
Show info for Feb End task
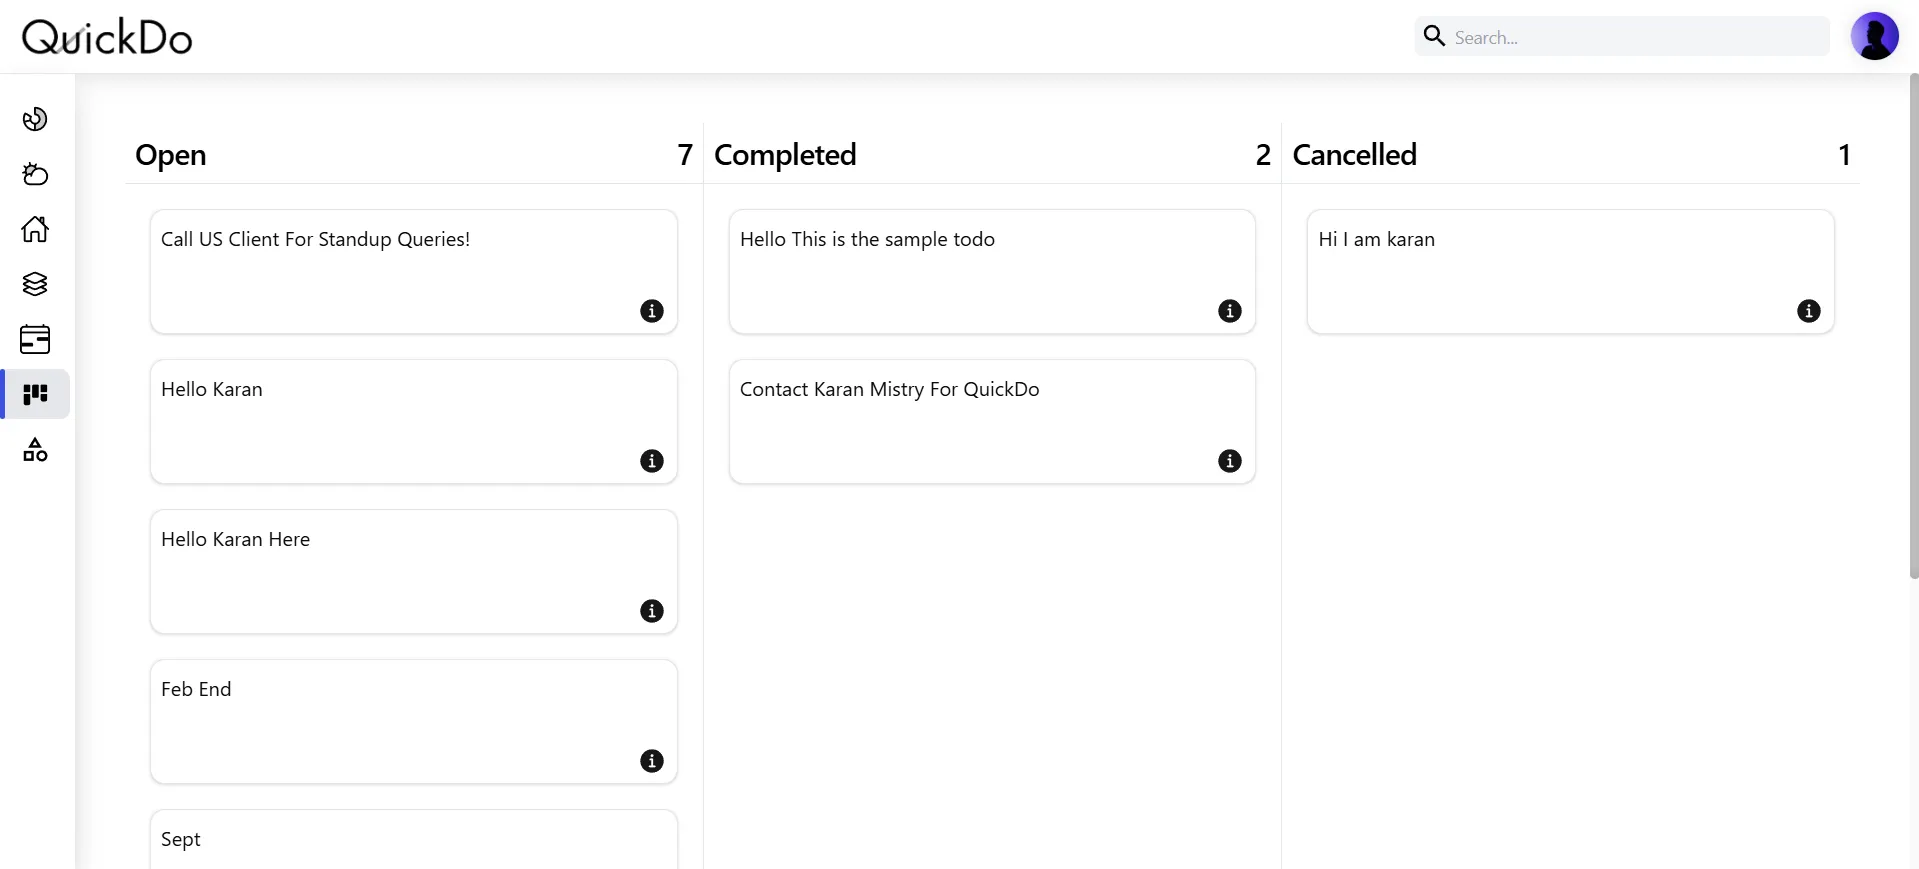pyautogui.click(x=652, y=761)
